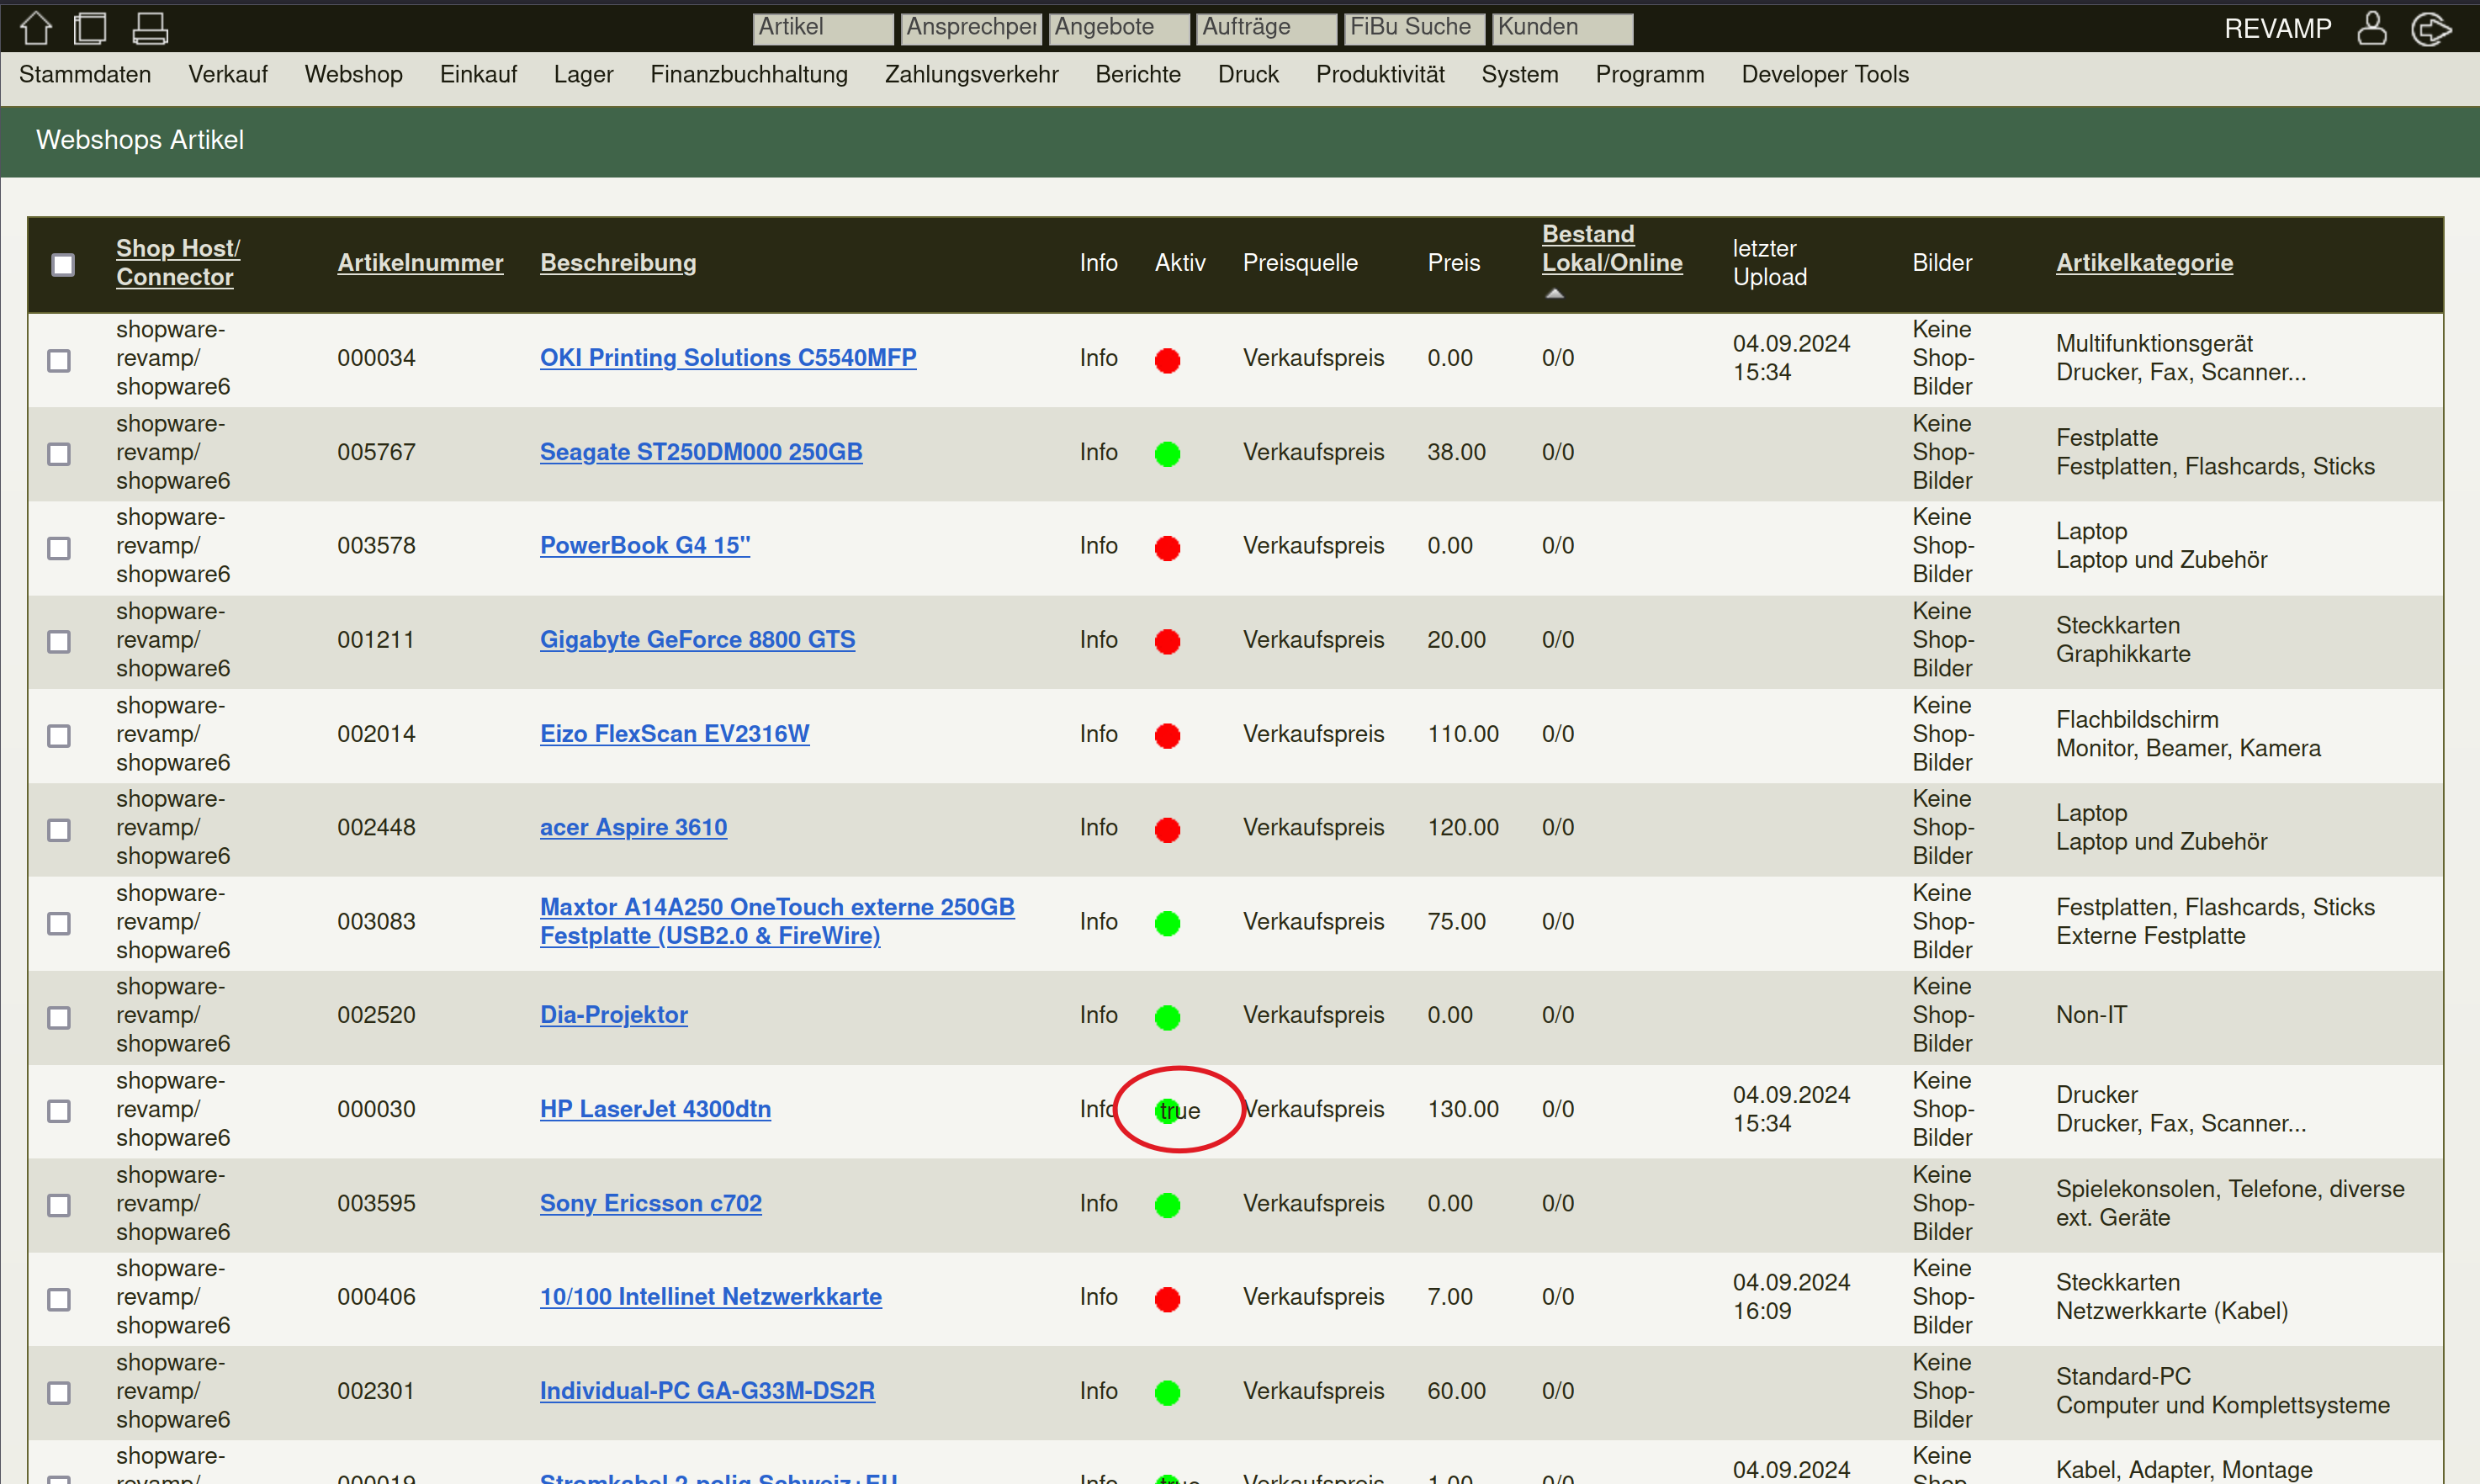Sort by Artikelnummer column header
The width and height of the screenshot is (2480, 1484).
coord(420,263)
